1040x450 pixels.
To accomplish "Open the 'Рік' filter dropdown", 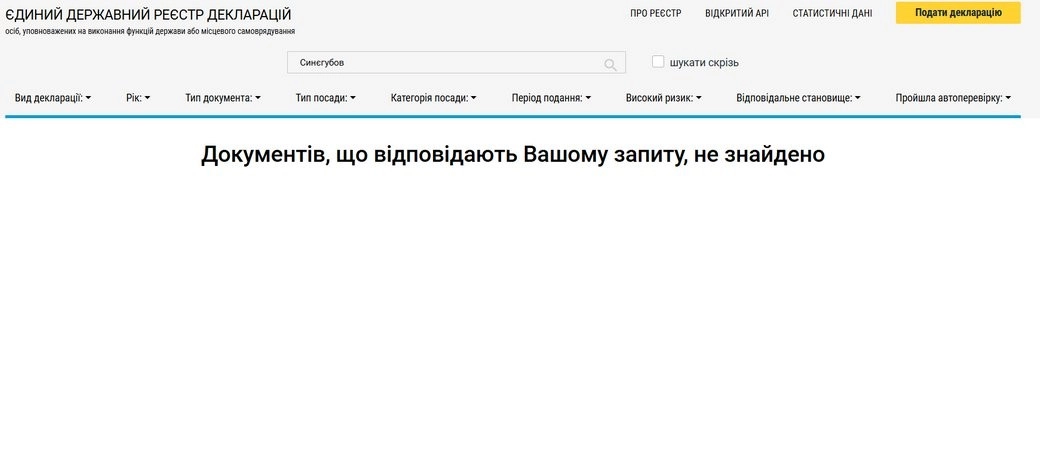I will (138, 98).
